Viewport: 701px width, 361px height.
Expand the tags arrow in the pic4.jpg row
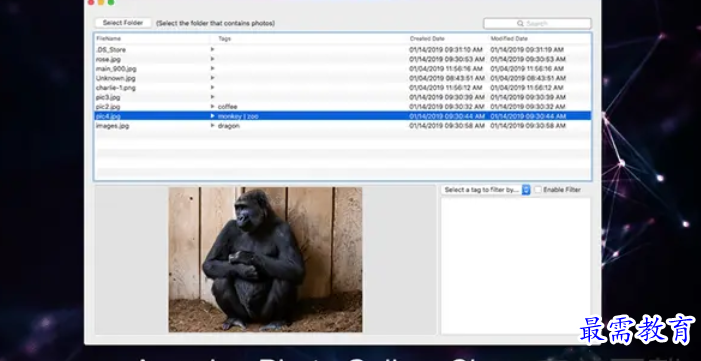(213, 116)
